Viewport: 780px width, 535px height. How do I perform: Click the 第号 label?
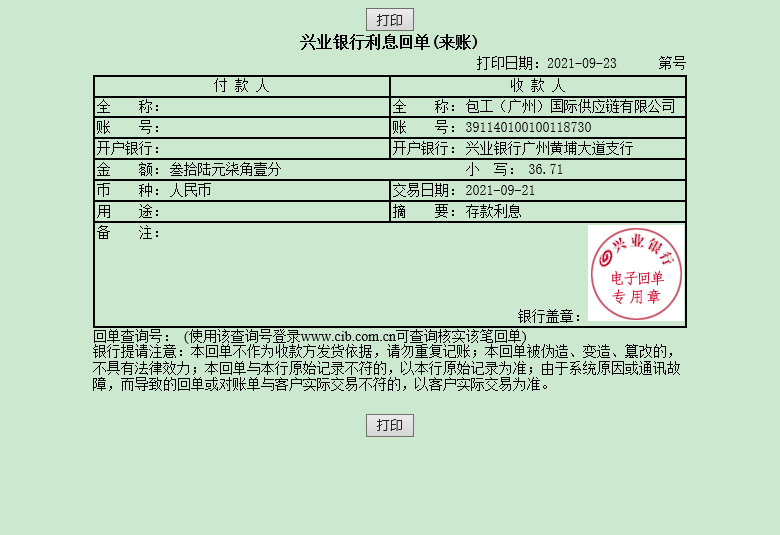(x=672, y=63)
